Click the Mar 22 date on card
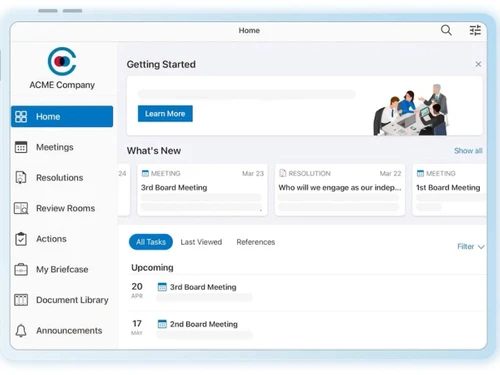The image size is (500, 375). pyautogui.click(x=390, y=173)
